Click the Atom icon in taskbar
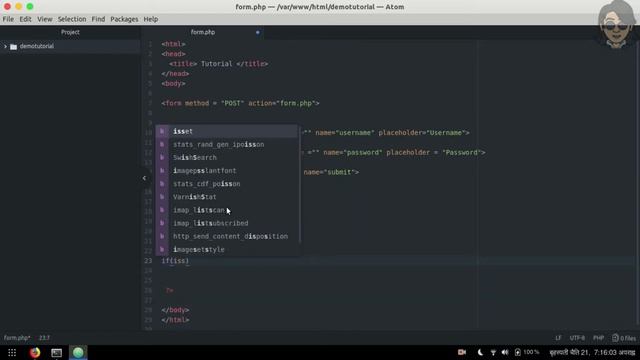 tap(78, 352)
